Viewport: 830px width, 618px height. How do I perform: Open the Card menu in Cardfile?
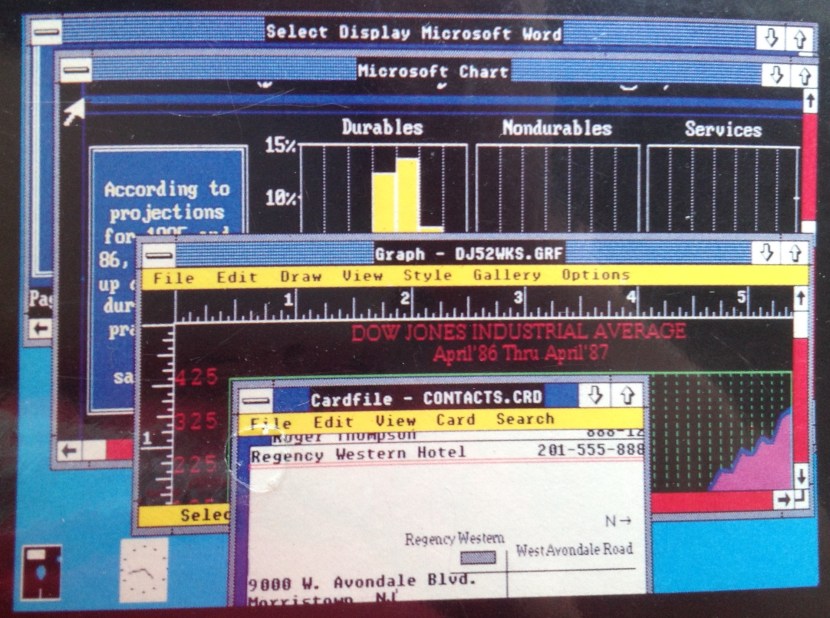pyautogui.click(x=452, y=419)
